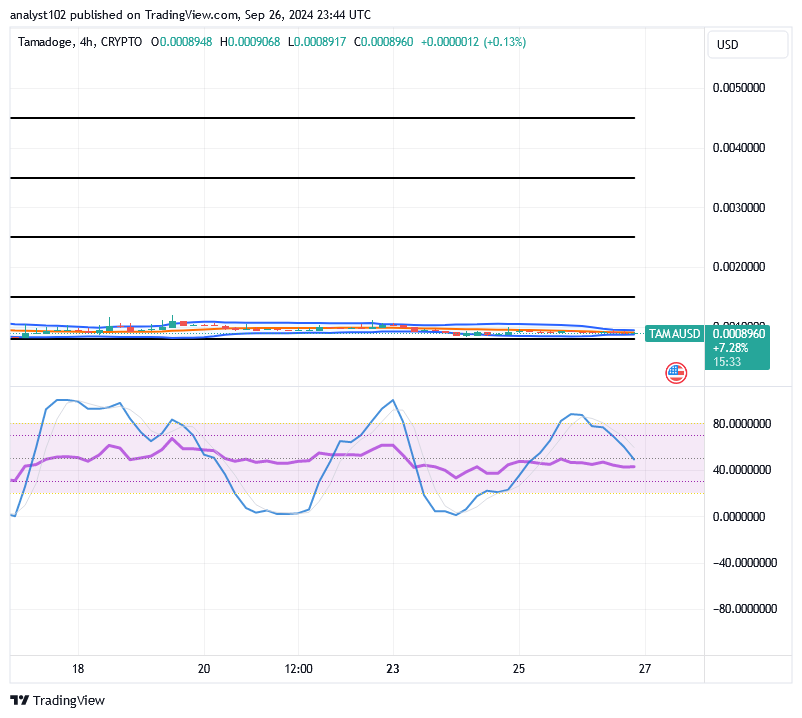The width and height of the screenshot is (802, 718).
Task: Expand the USD price scale options
Action: point(748,44)
